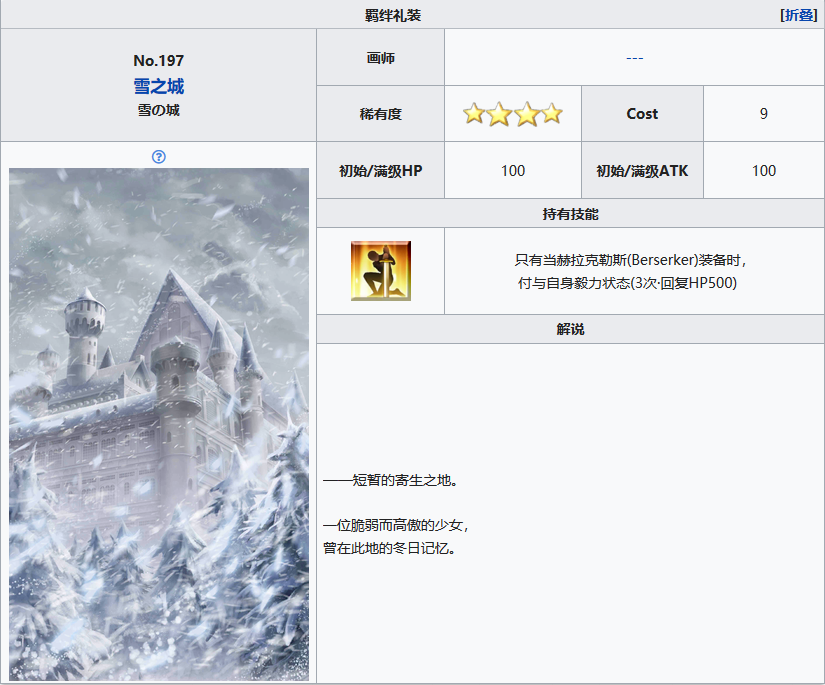Screen dimensions: 825x685
Task: Click the third rarity star
Action: [525, 114]
